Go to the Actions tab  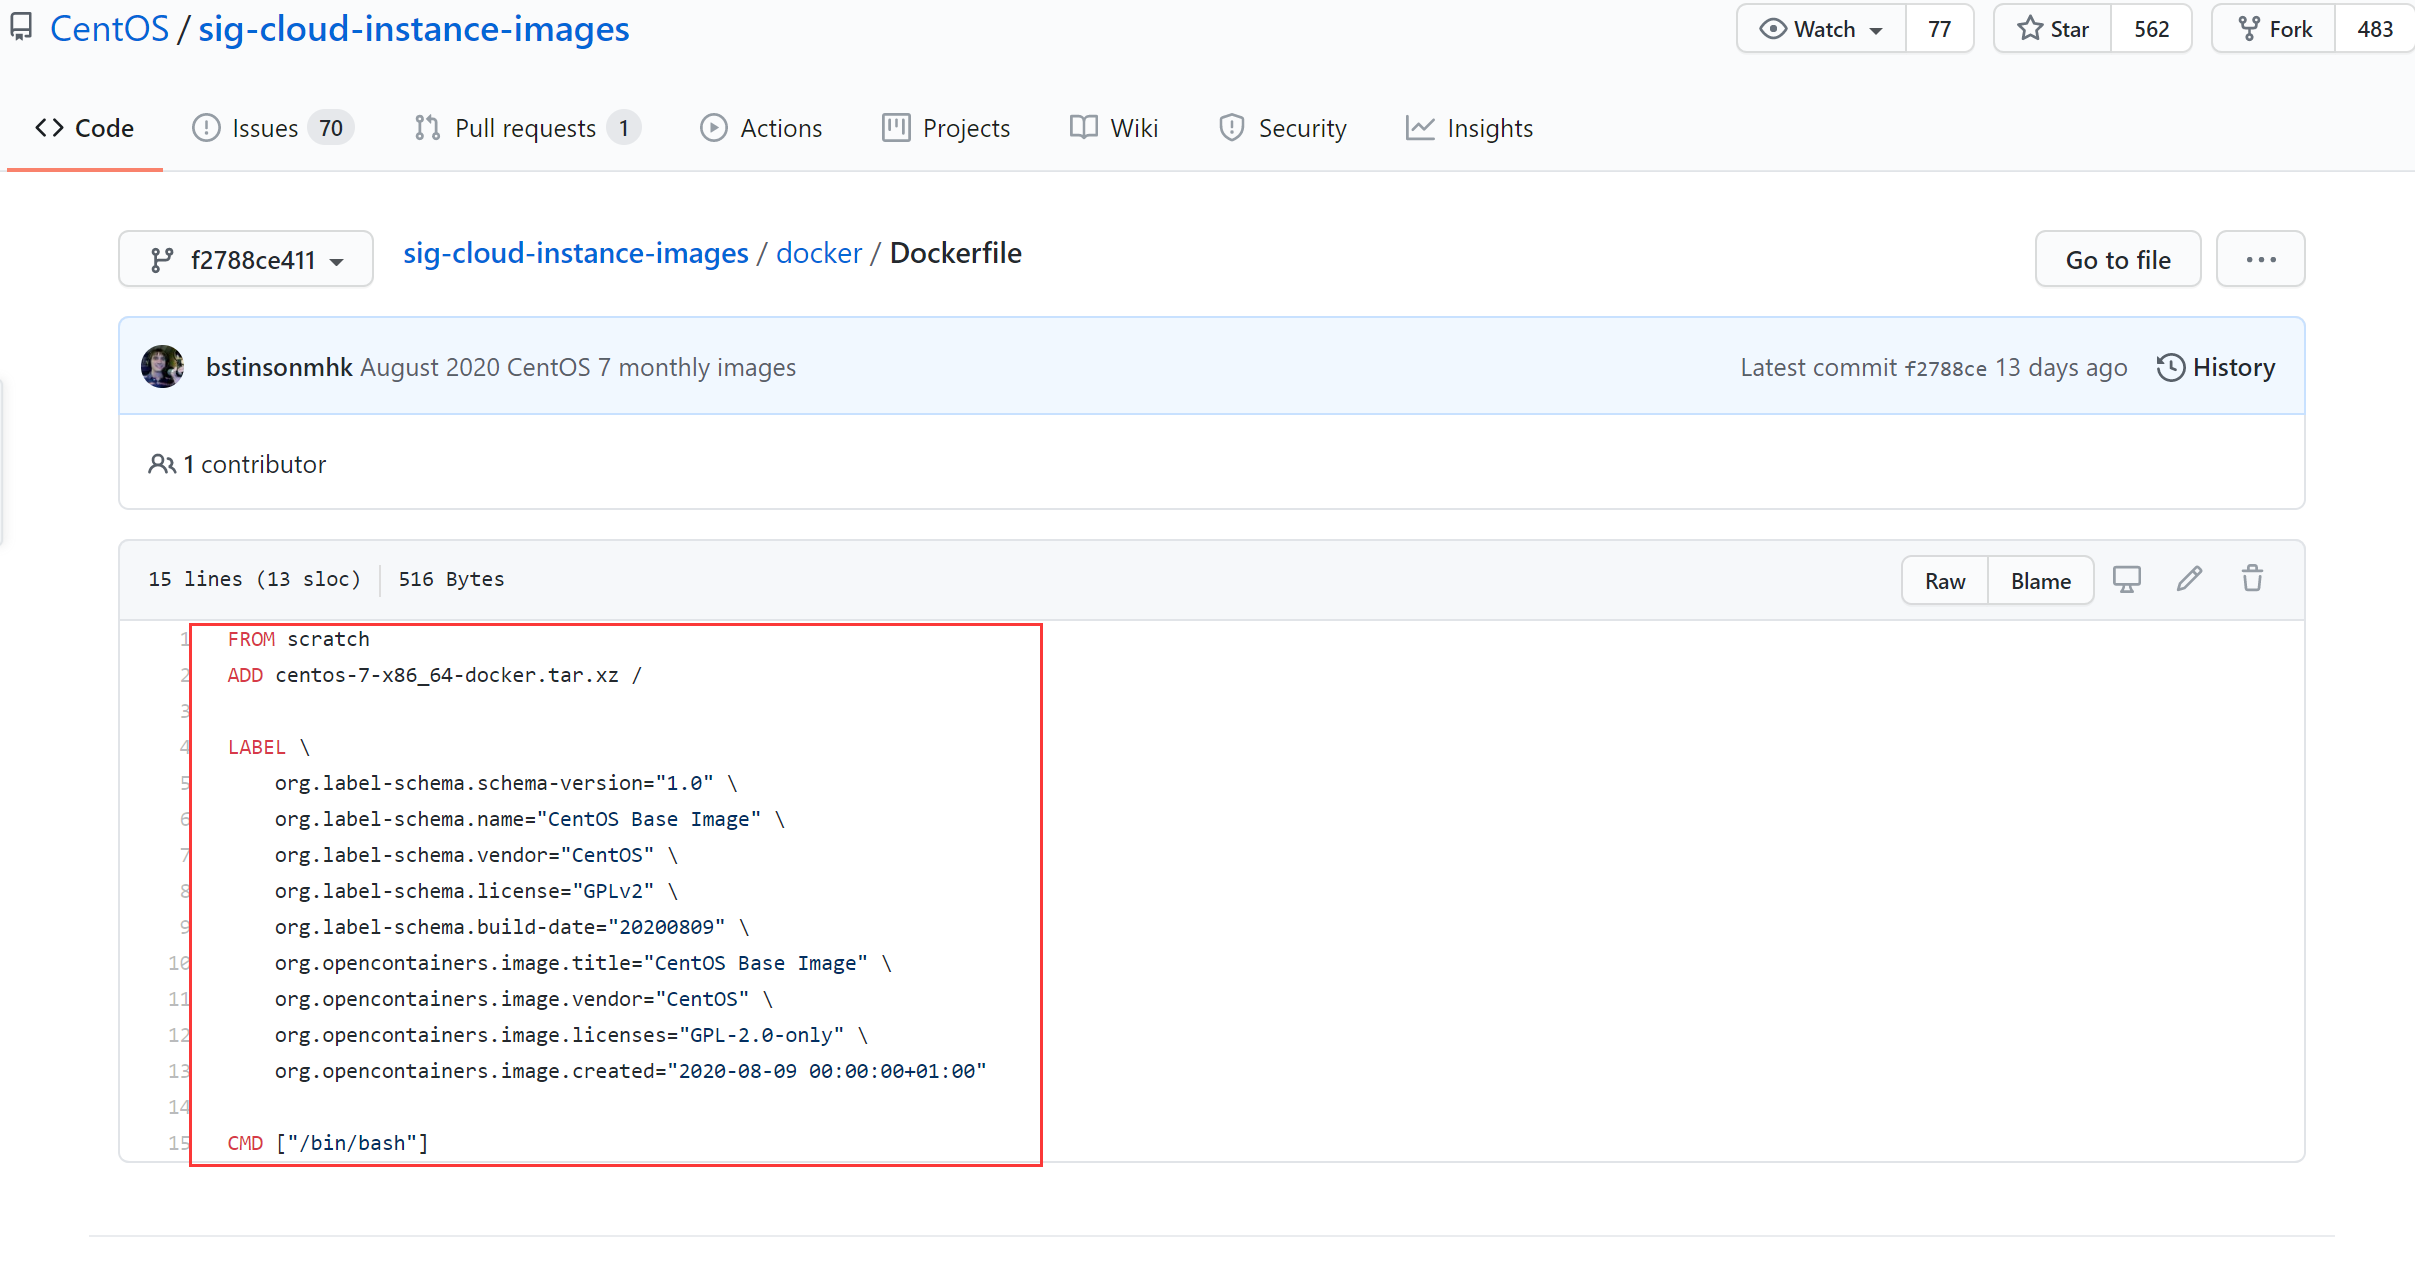click(x=761, y=128)
